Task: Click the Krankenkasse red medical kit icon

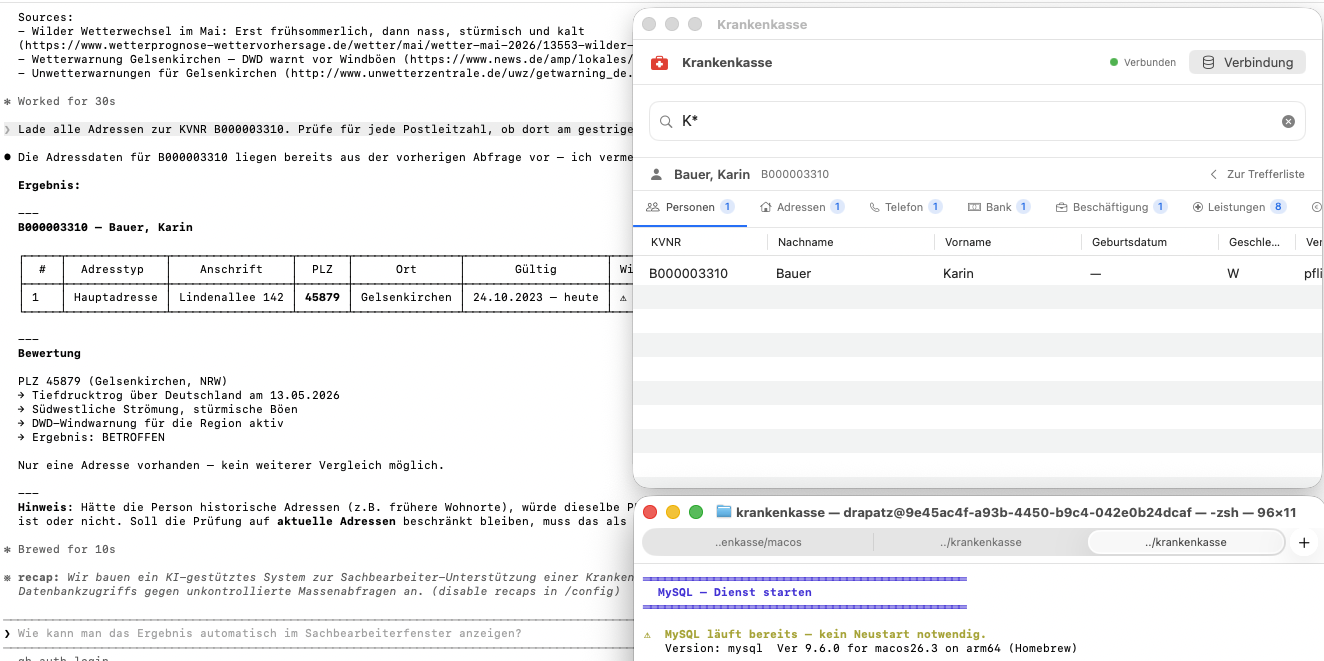Action: (659, 63)
